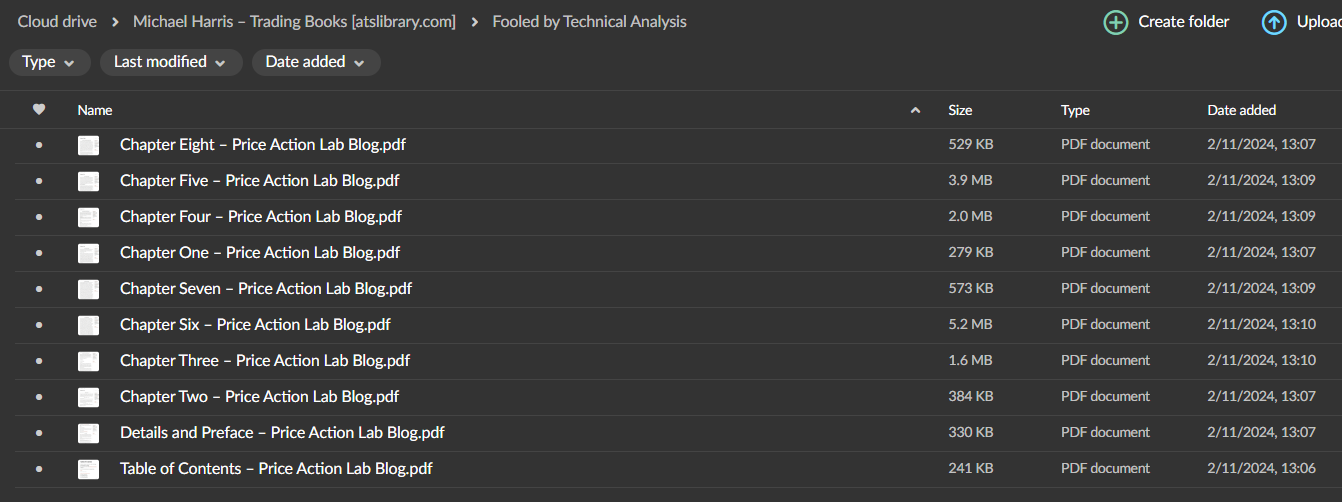Expand the Last modified filter dropdown

point(171,62)
